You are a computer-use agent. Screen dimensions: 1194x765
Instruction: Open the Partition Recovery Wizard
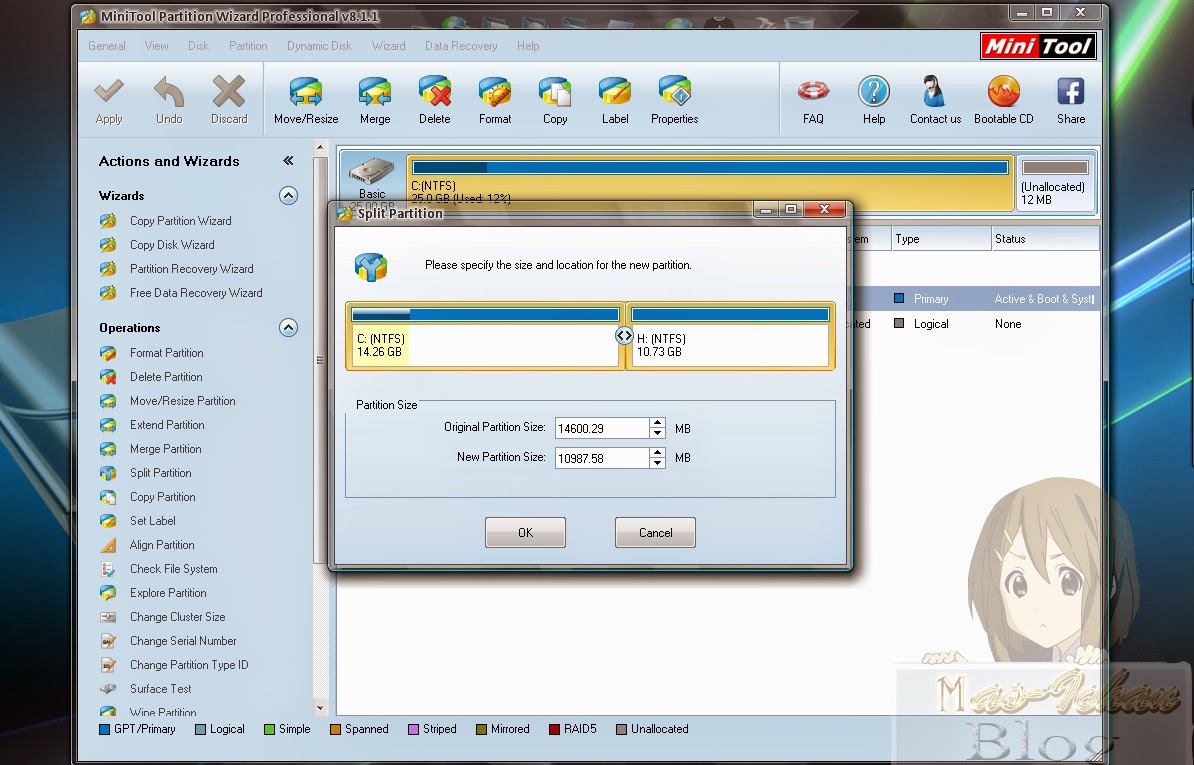click(x=191, y=269)
